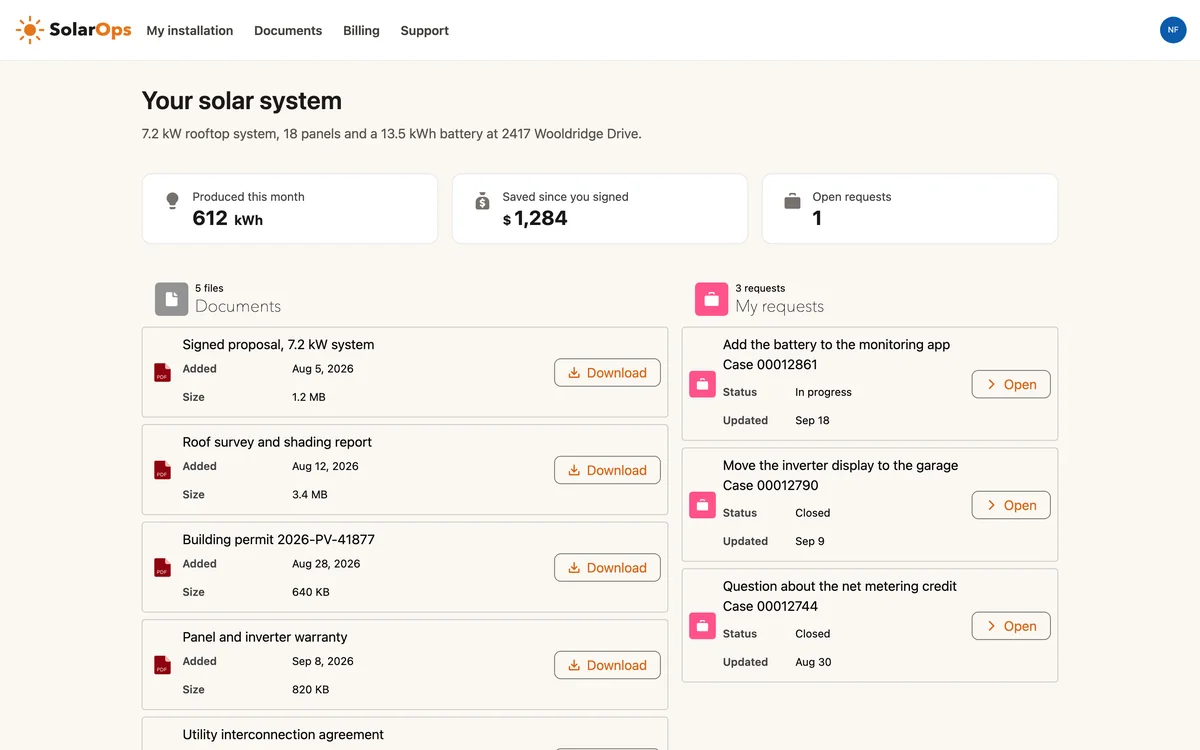
Task: Open the battery monitoring app request
Action: tap(1011, 384)
